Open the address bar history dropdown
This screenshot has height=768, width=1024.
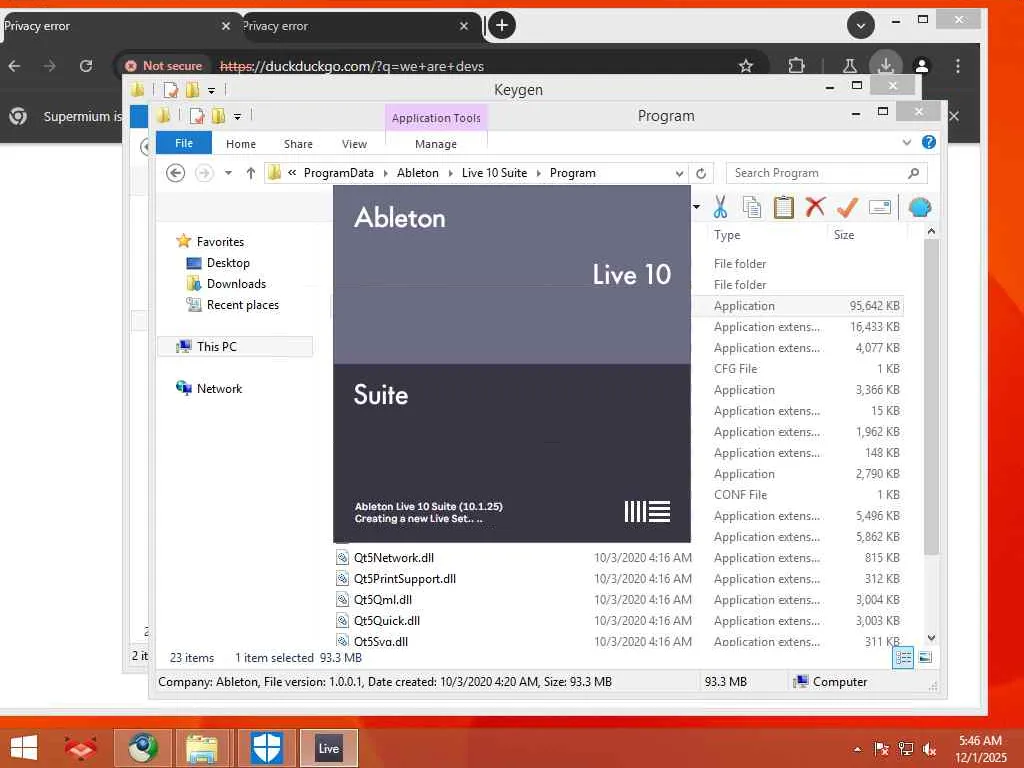pos(679,173)
